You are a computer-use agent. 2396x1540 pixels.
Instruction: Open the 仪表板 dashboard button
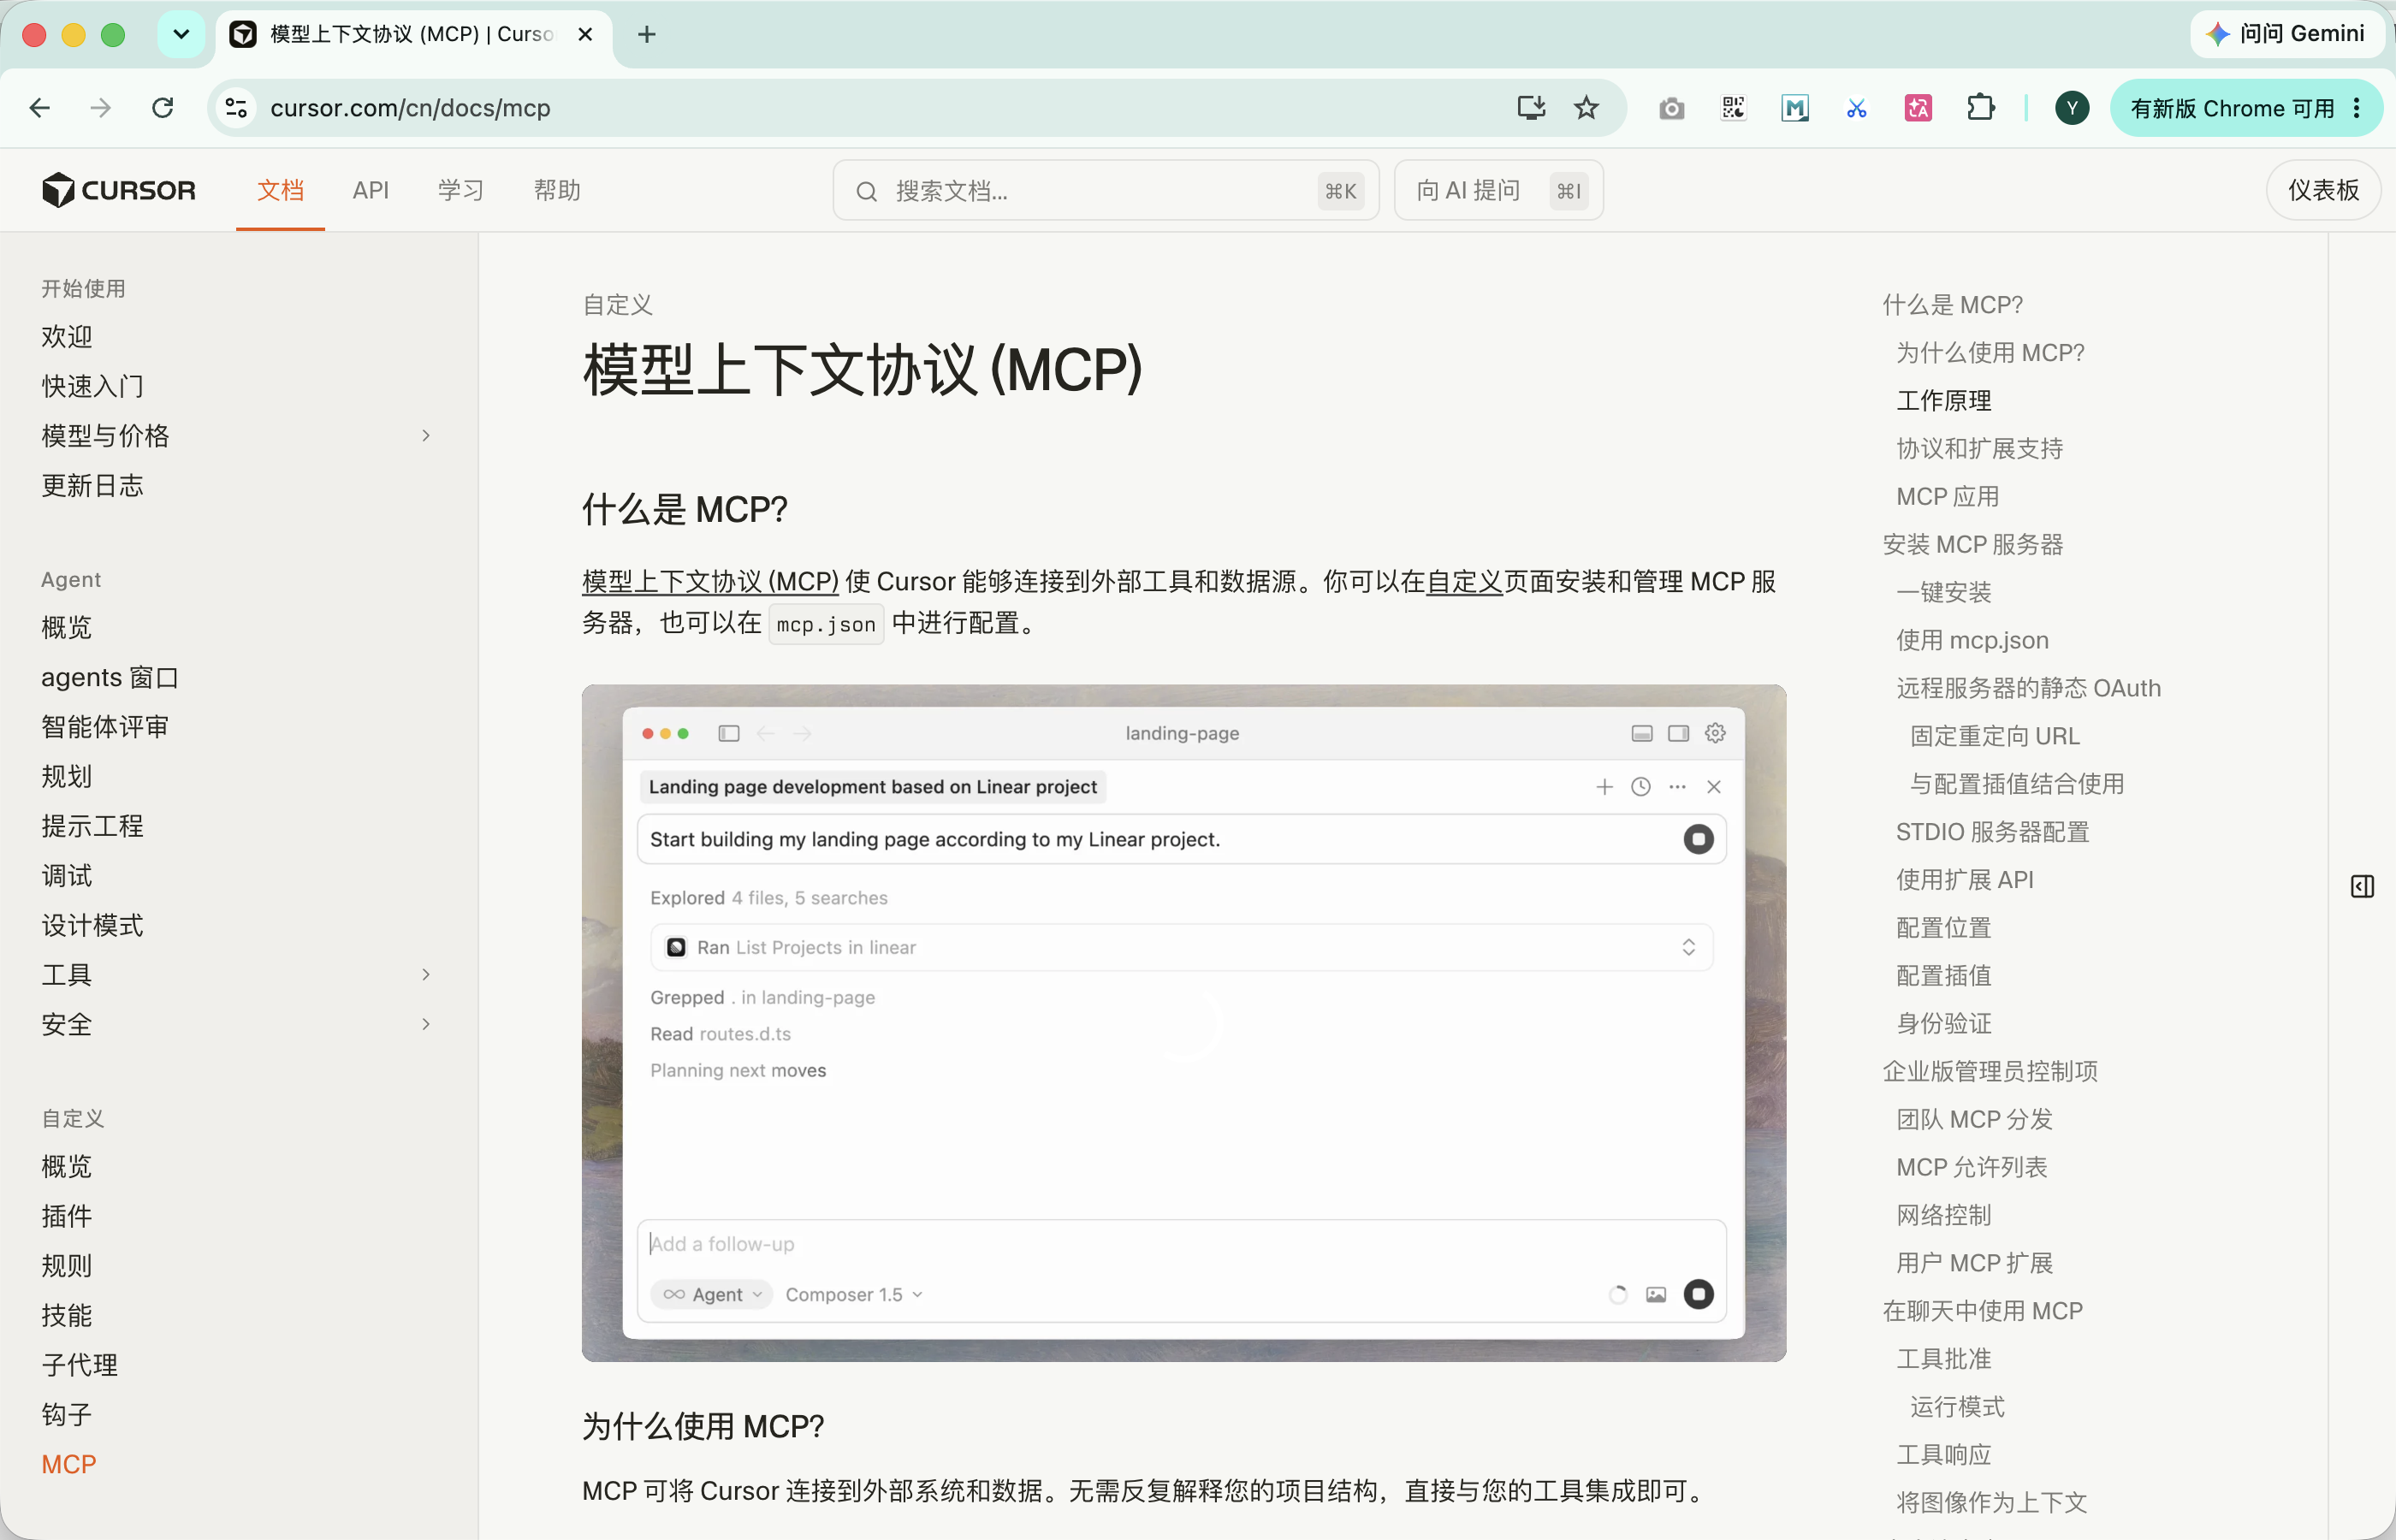click(x=2322, y=190)
